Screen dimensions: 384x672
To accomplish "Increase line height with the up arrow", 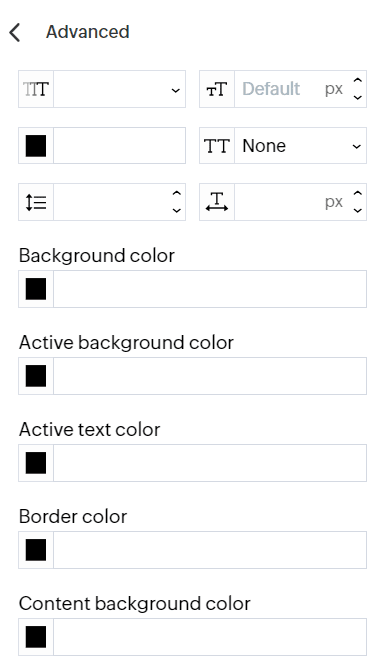I will [x=177, y=194].
